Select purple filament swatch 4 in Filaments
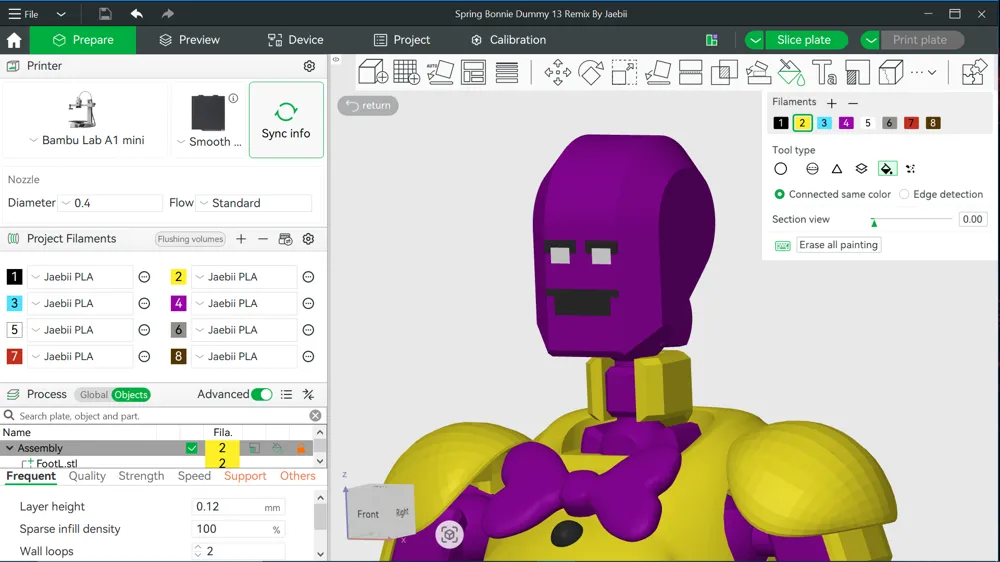Screen dimensions: 1000x562 coord(846,123)
